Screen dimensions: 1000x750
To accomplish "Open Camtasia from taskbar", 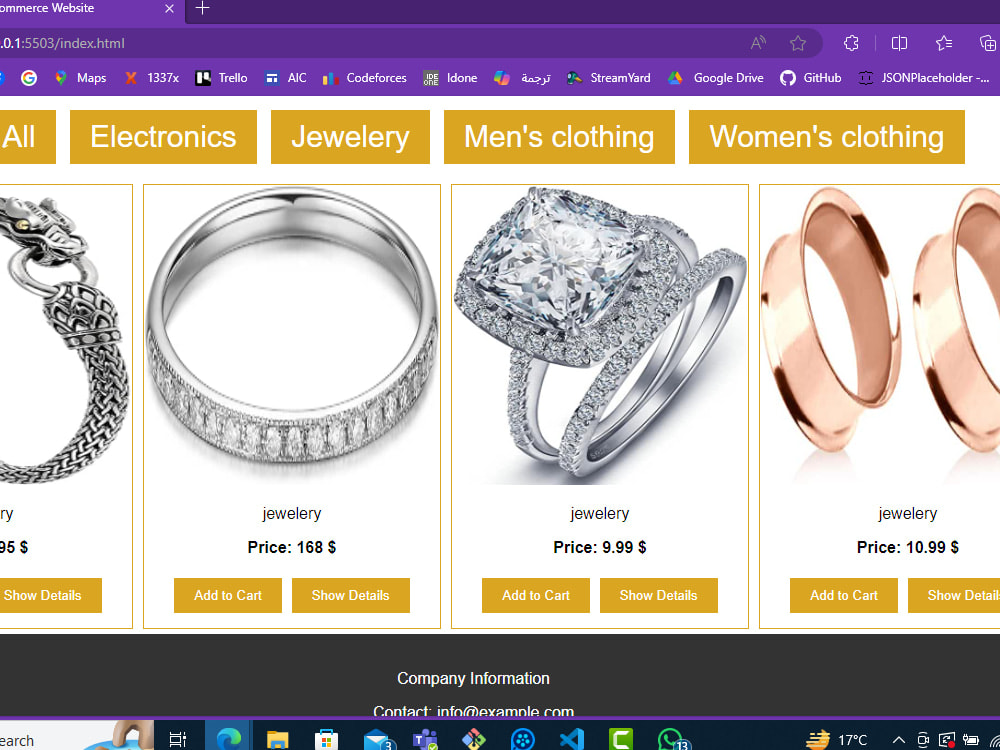I will pyautogui.click(x=621, y=739).
